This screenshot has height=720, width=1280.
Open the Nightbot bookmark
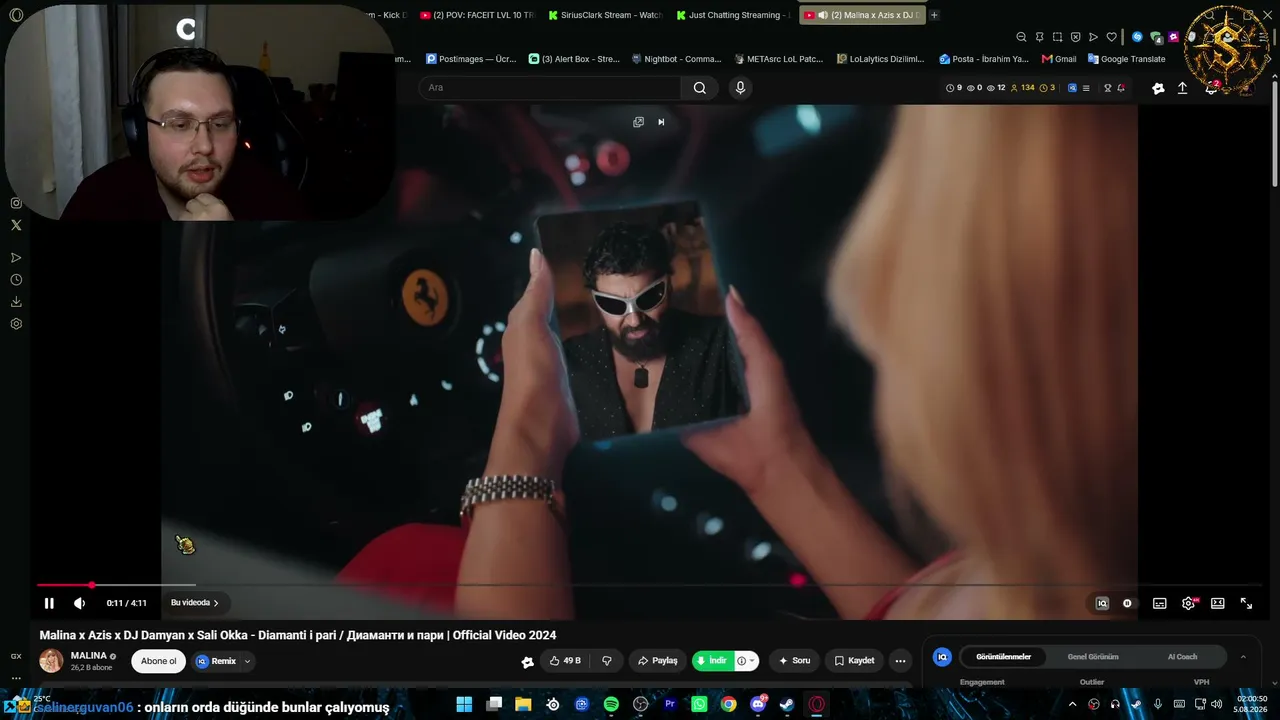pyautogui.click(x=676, y=59)
